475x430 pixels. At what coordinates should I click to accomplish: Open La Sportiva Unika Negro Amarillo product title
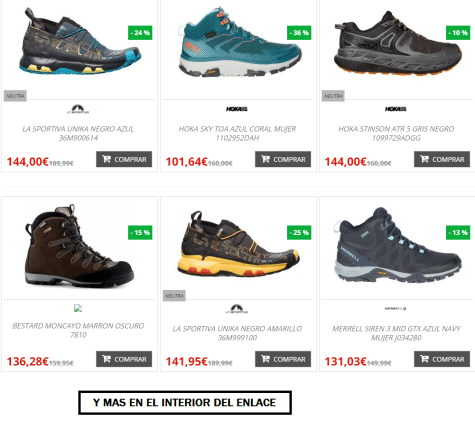coord(237,333)
